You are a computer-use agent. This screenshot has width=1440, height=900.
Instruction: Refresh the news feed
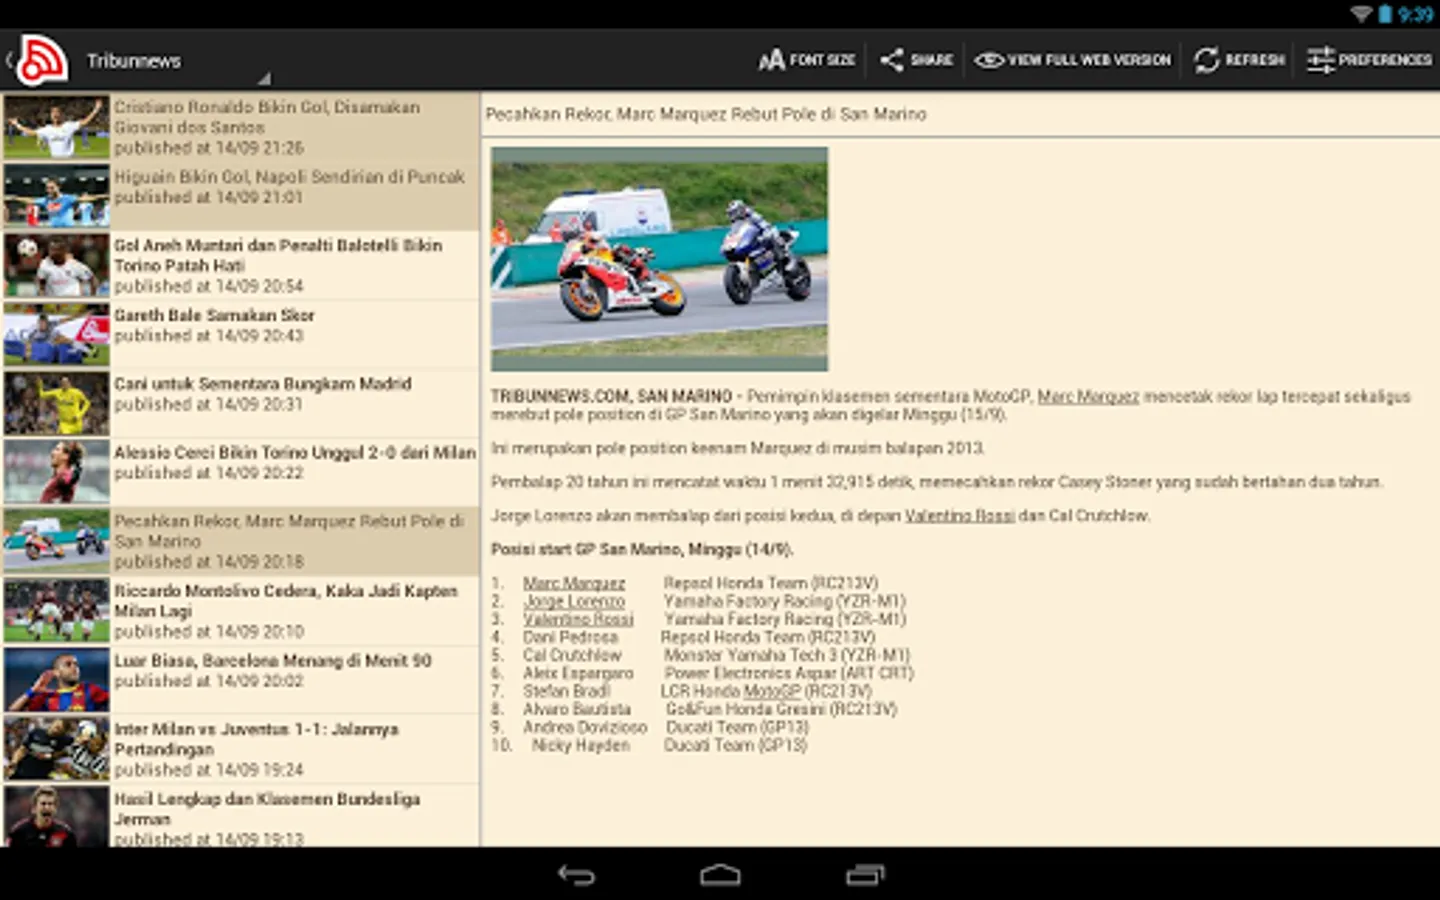(1239, 60)
